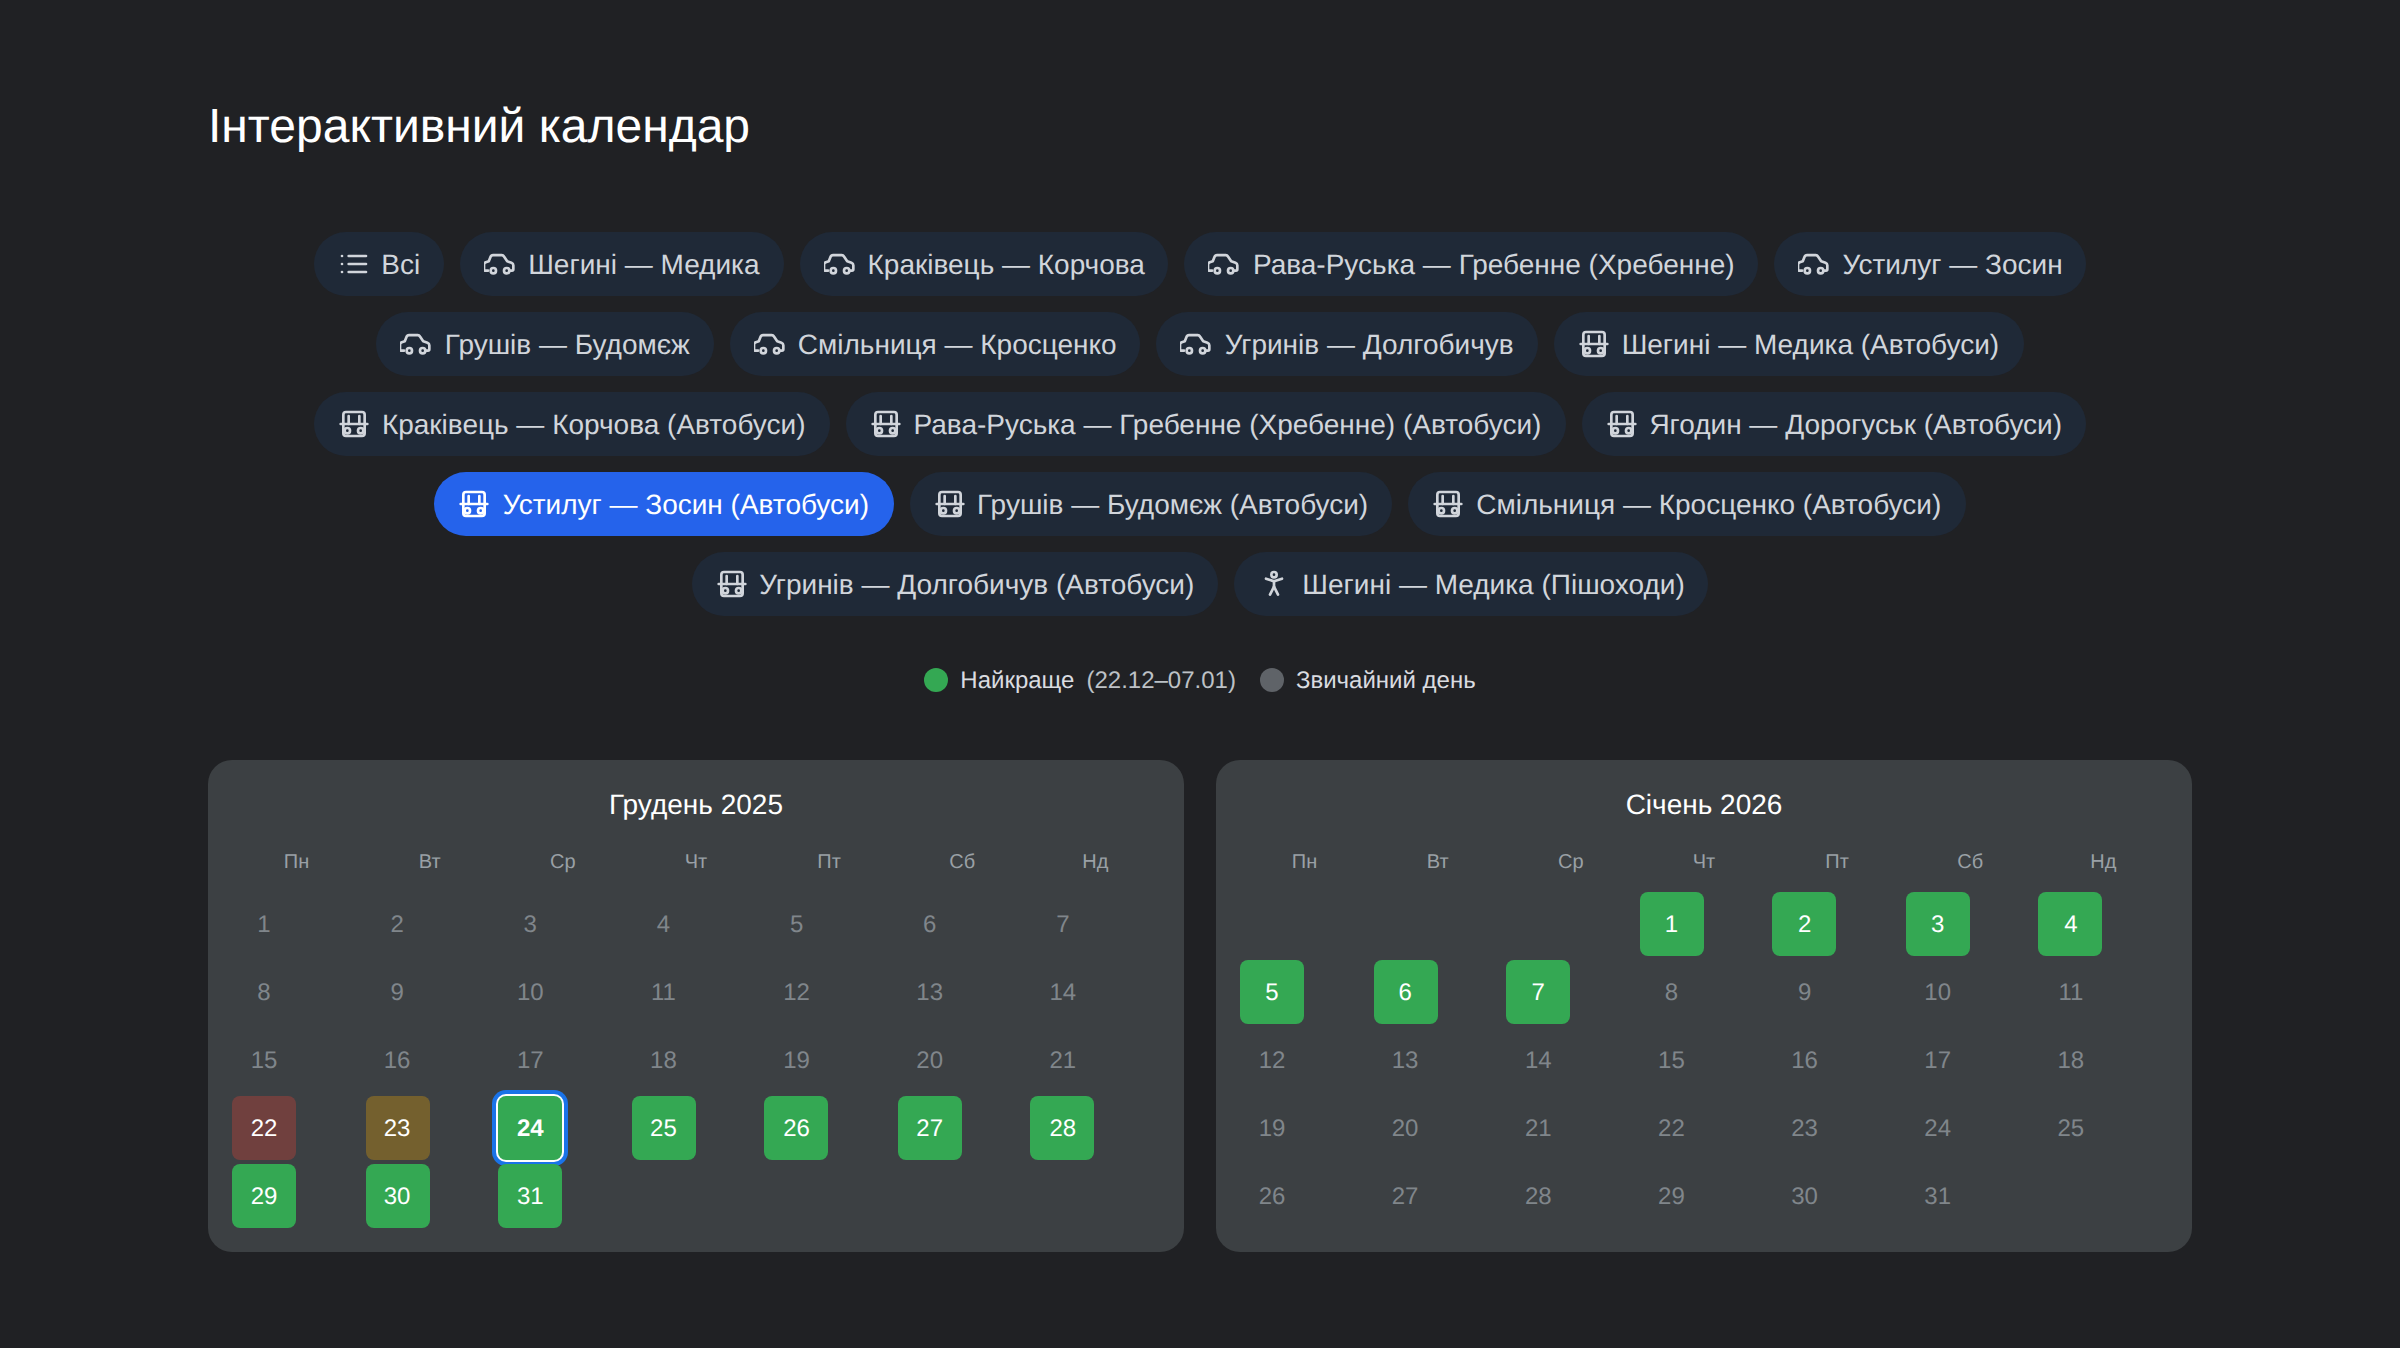Viewport: 2400px width, 1348px height.
Task: Click the list icon on Всі filter
Action: pyautogui.click(x=353, y=264)
